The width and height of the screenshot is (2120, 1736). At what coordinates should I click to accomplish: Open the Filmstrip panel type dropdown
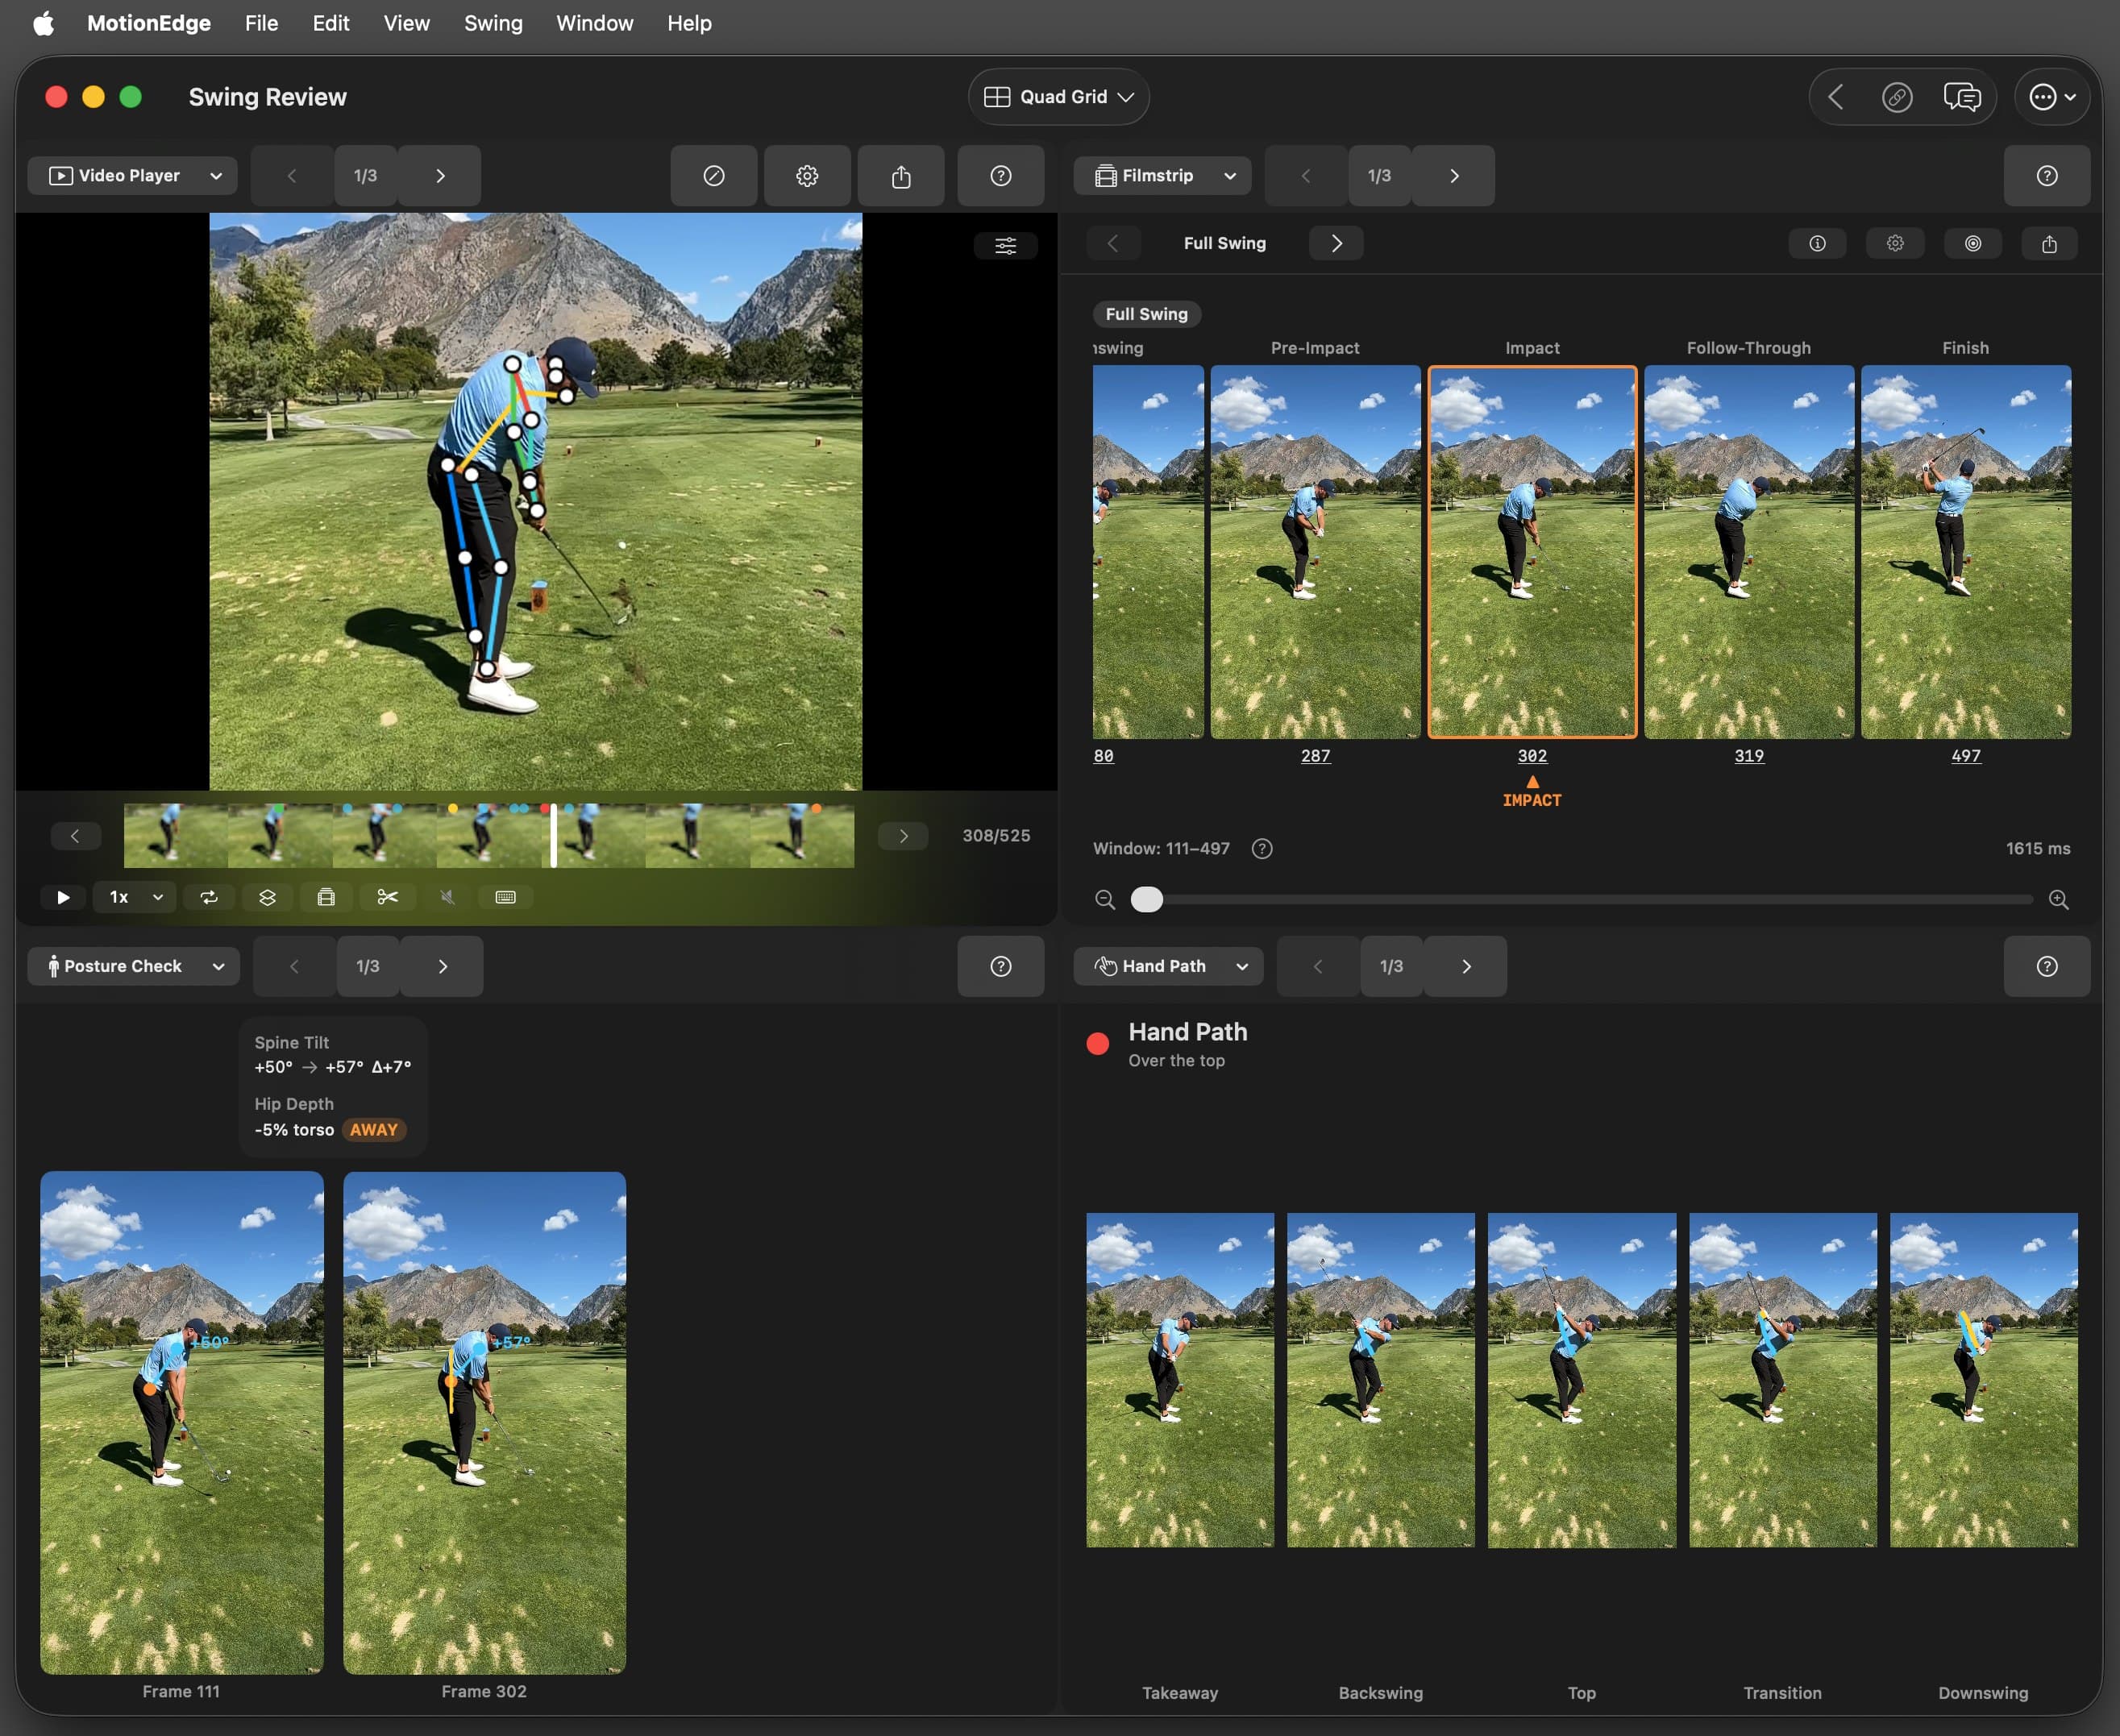[x=1162, y=176]
